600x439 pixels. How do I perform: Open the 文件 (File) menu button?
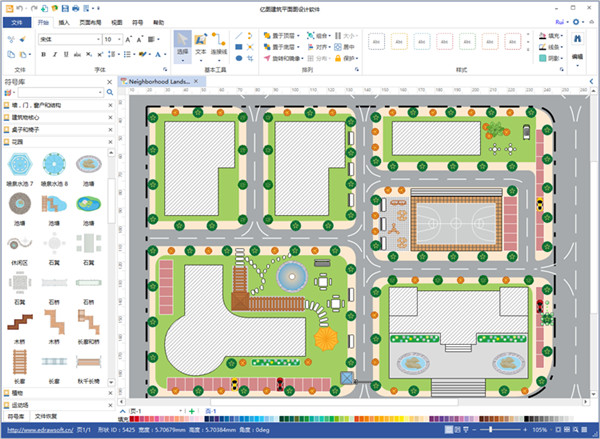[17, 20]
